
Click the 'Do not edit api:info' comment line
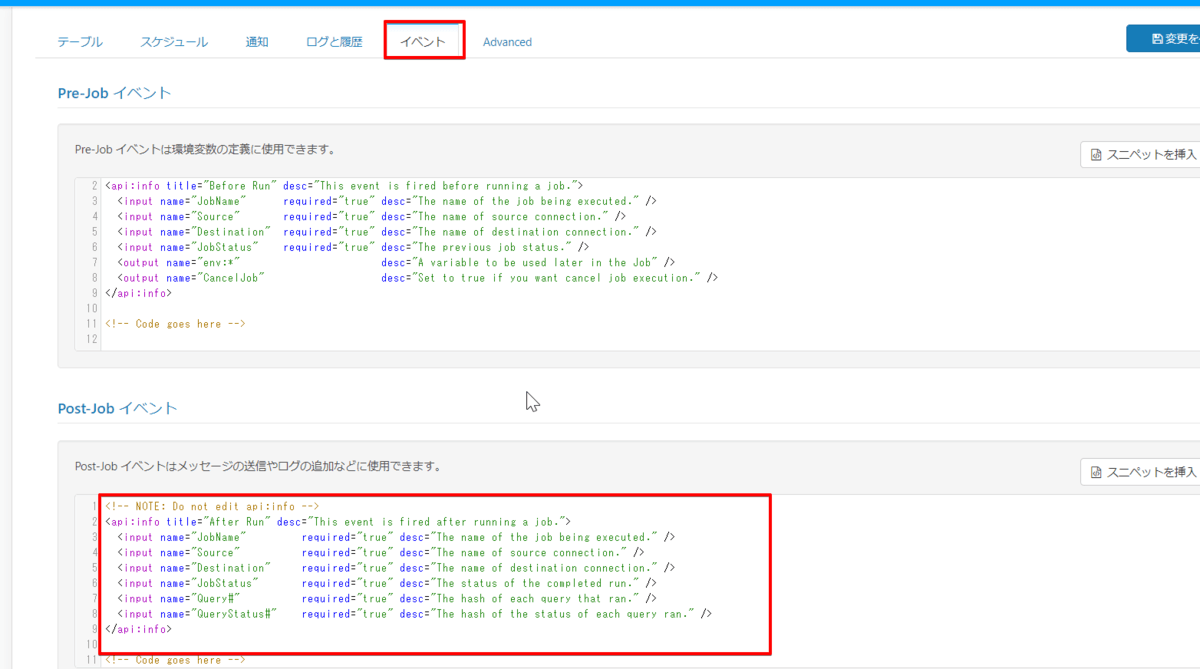coord(212,507)
